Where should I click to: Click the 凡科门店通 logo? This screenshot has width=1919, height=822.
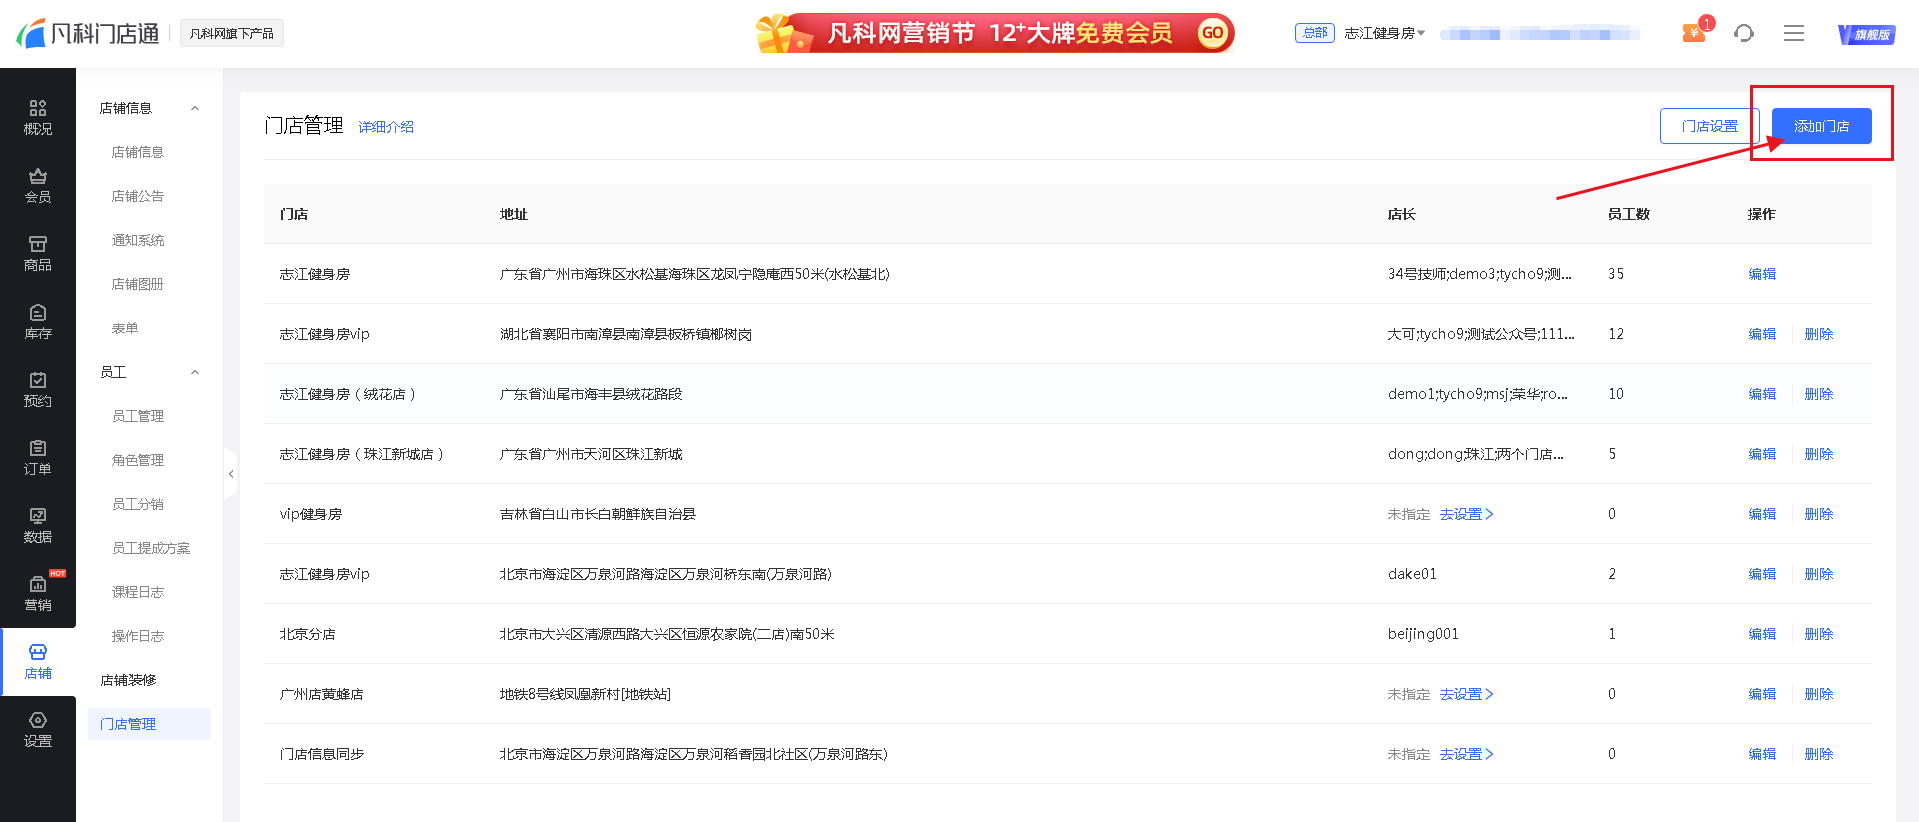coord(88,33)
